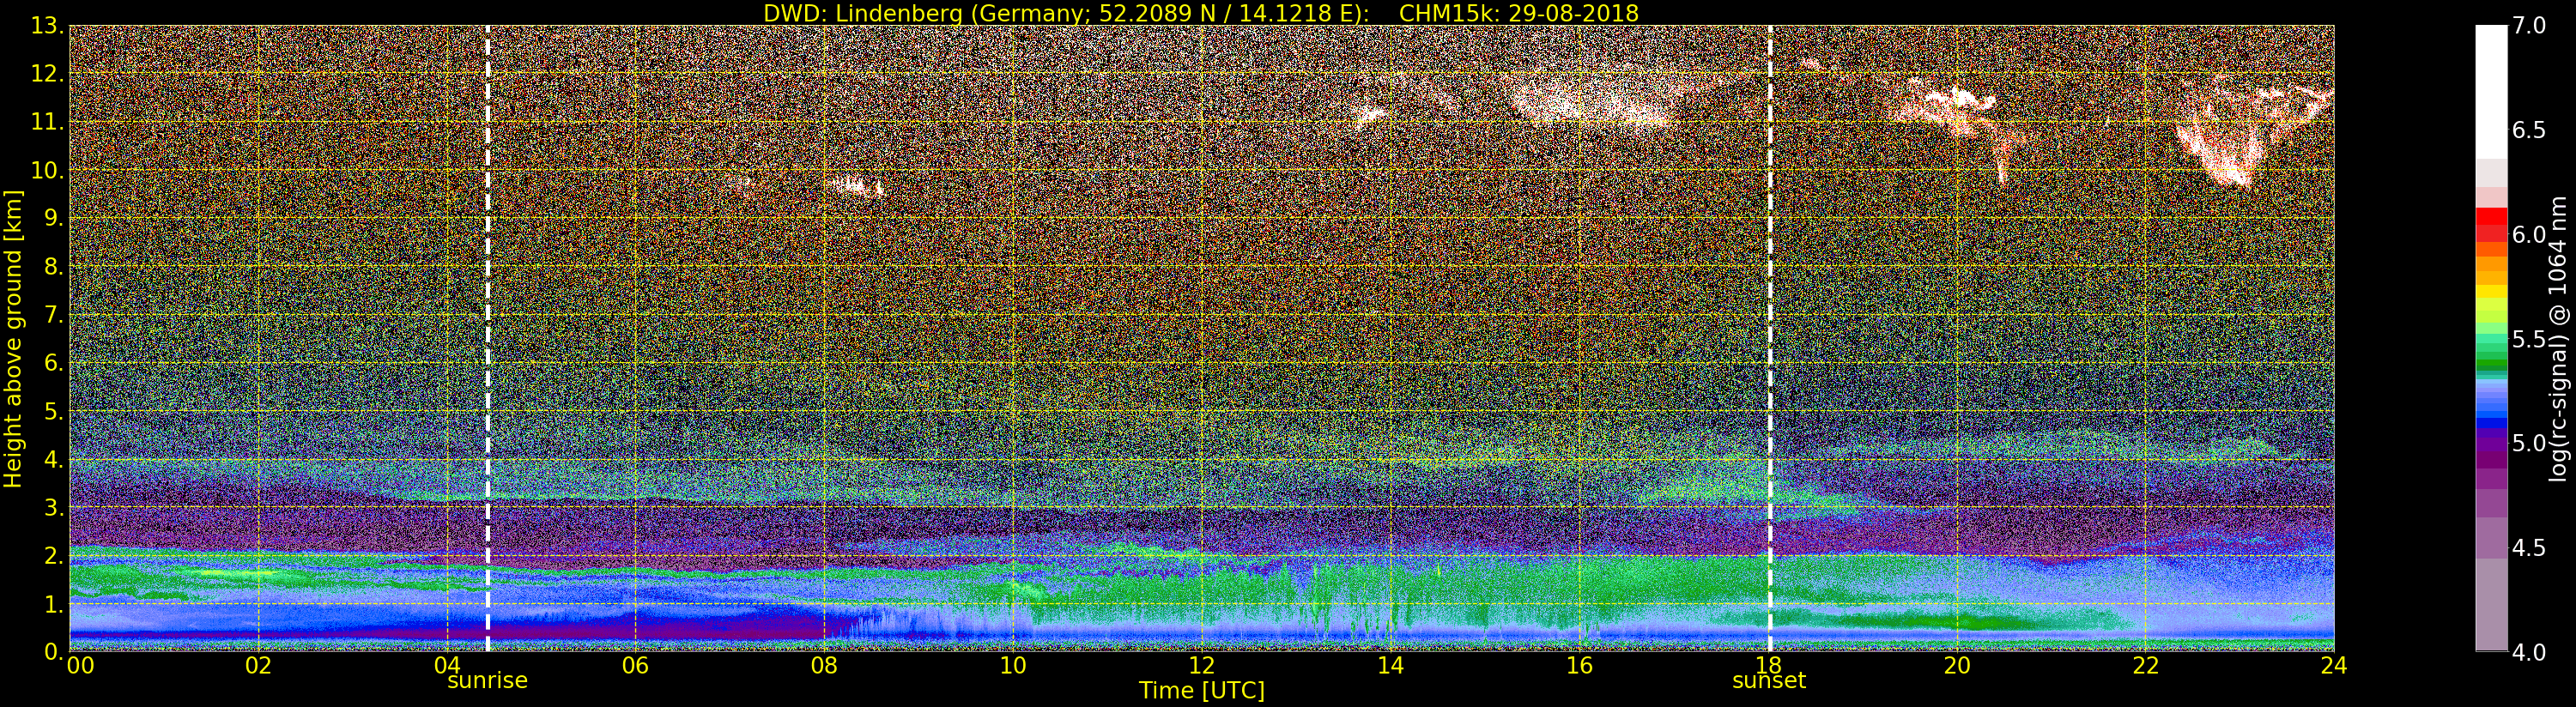Click the '18' time tick label
The width and height of the screenshot is (2576, 707).
click(x=1768, y=665)
